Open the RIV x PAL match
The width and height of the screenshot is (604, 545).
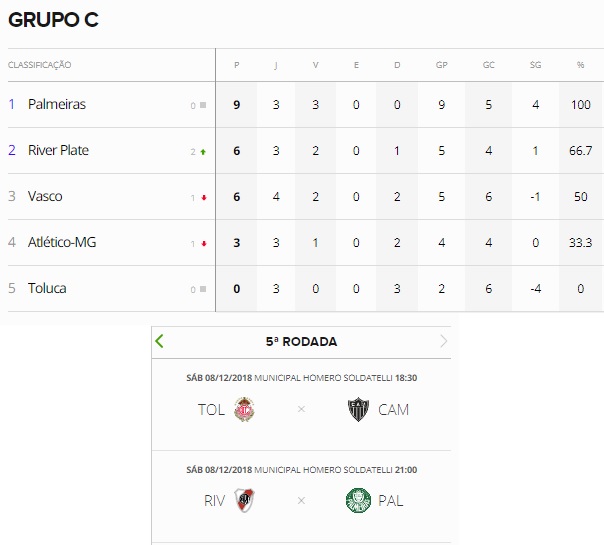click(x=301, y=500)
